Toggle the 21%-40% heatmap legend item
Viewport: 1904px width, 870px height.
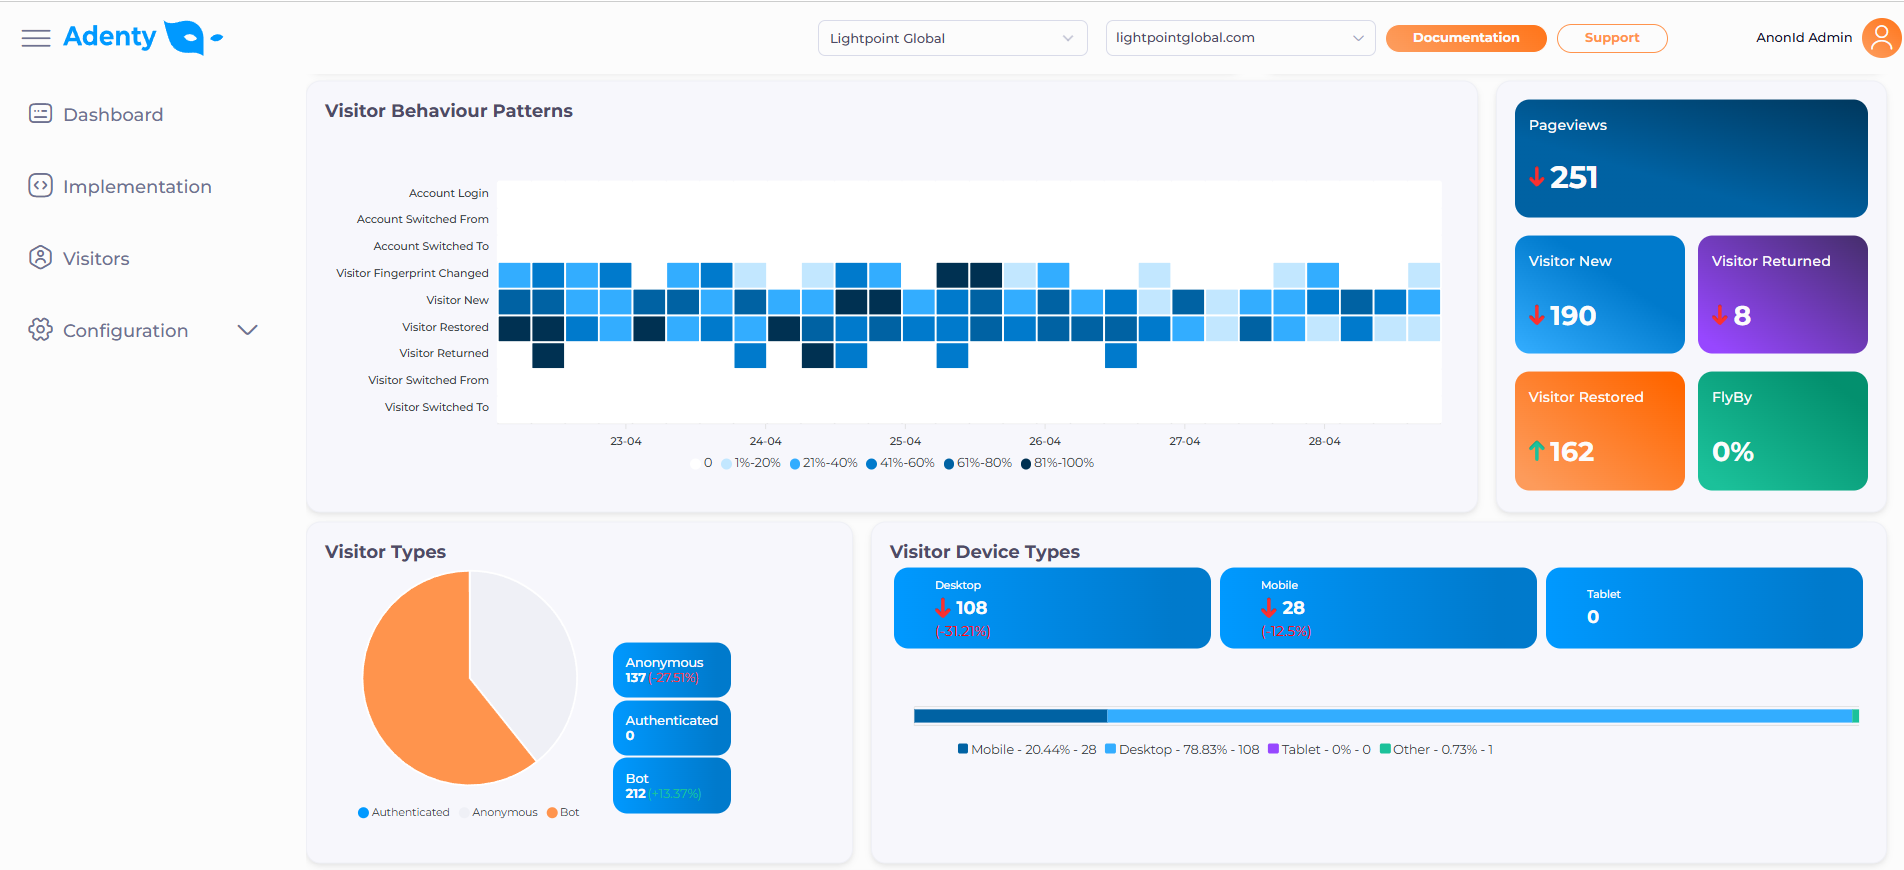(x=824, y=463)
